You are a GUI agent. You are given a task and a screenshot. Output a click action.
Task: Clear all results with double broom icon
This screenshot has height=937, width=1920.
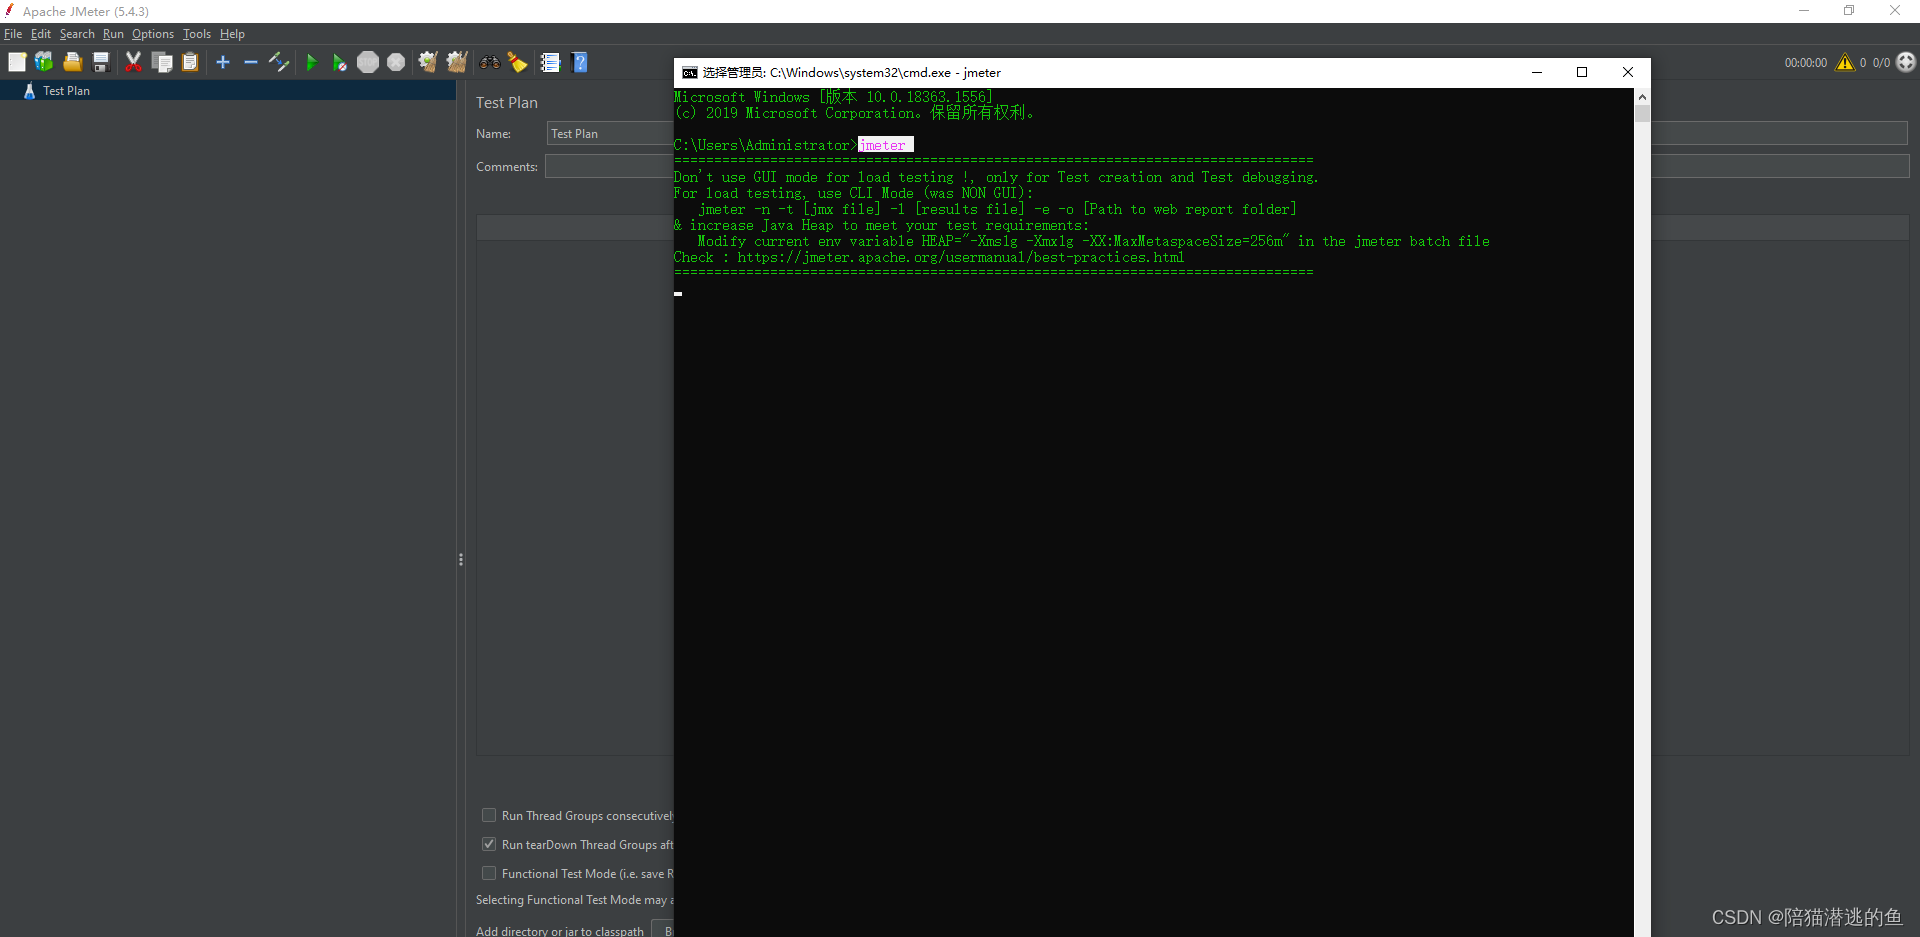[457, 62]
